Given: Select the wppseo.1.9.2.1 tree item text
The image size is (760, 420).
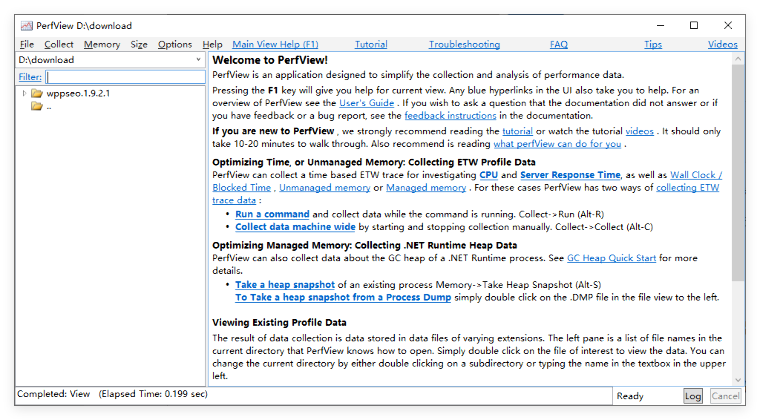Looking at the screenshot, I should click(x=78, y=93).
